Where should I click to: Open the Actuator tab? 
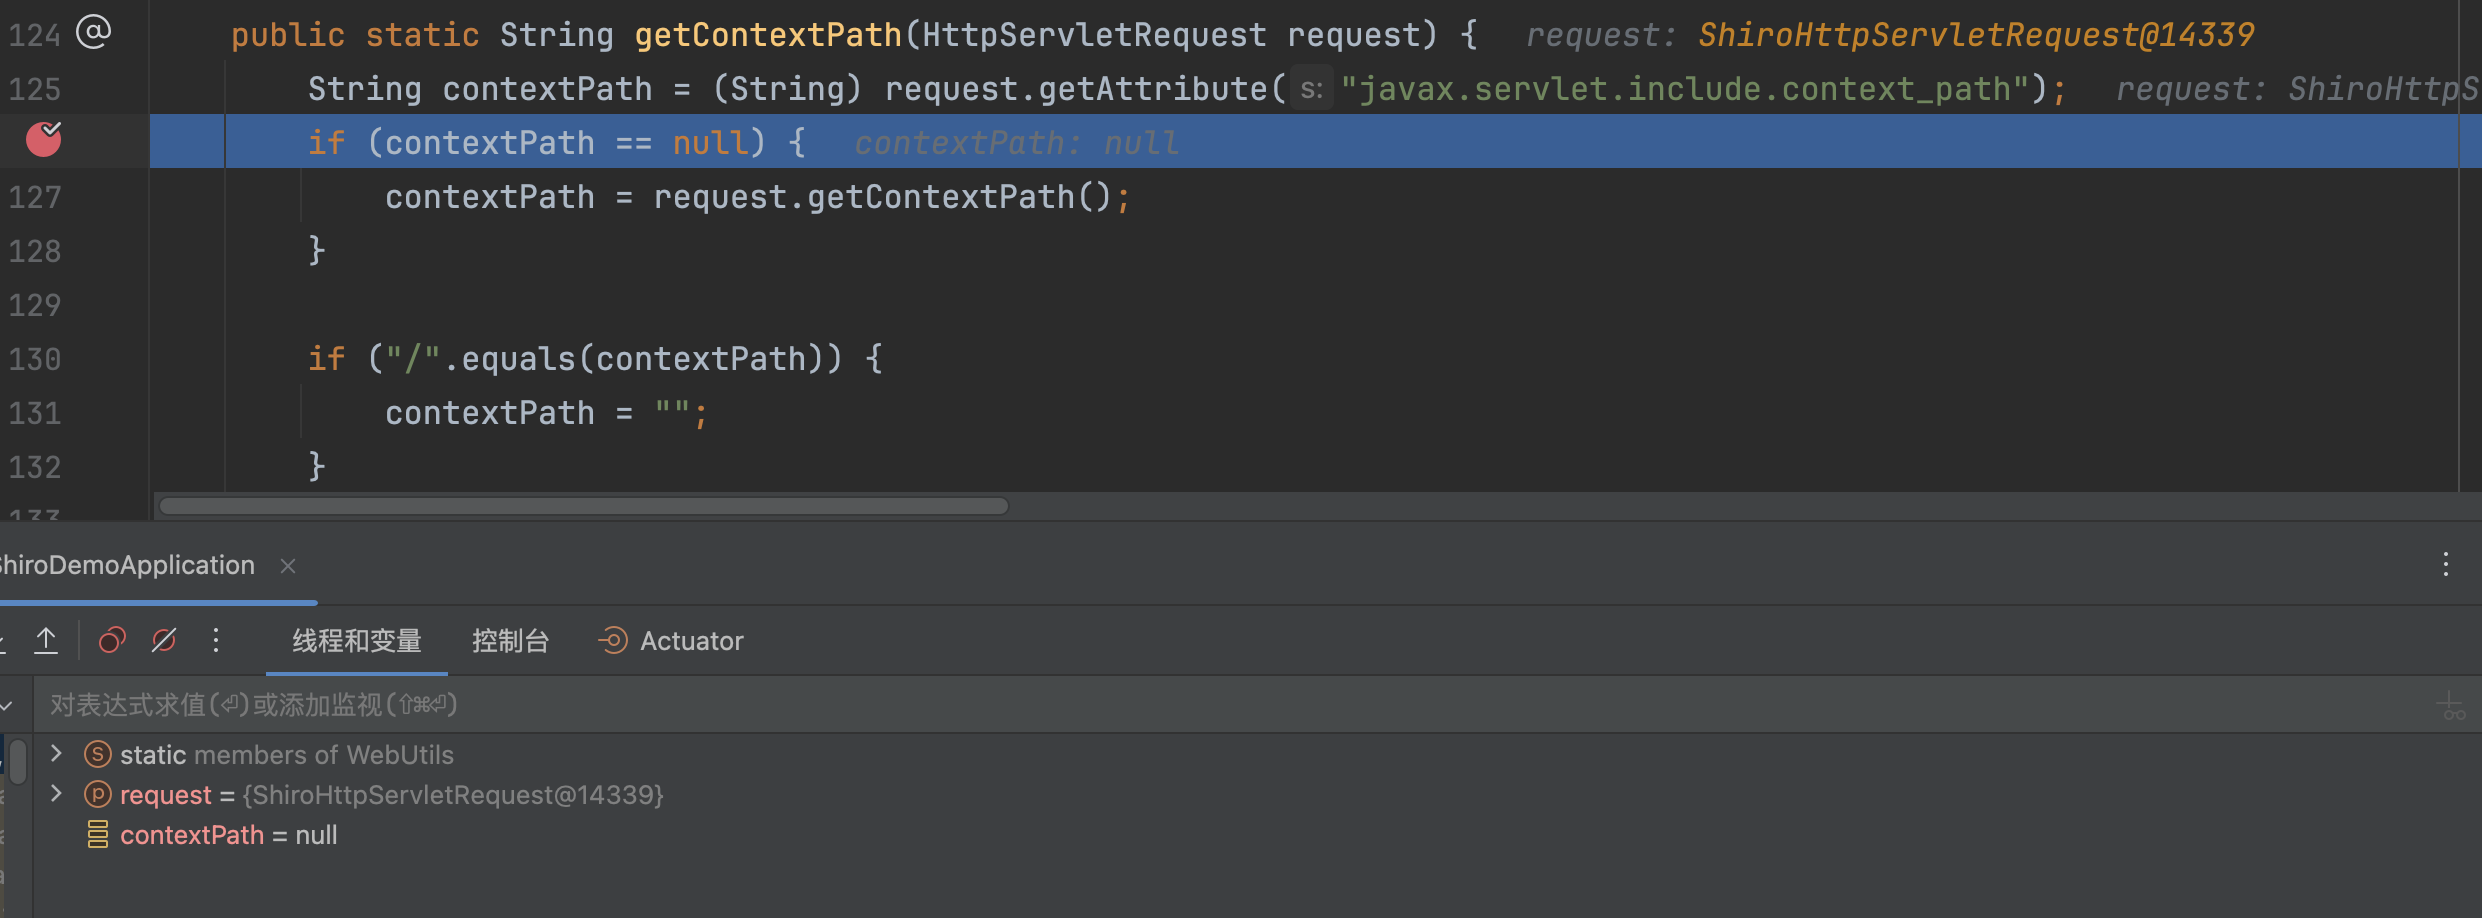[672, 641]
